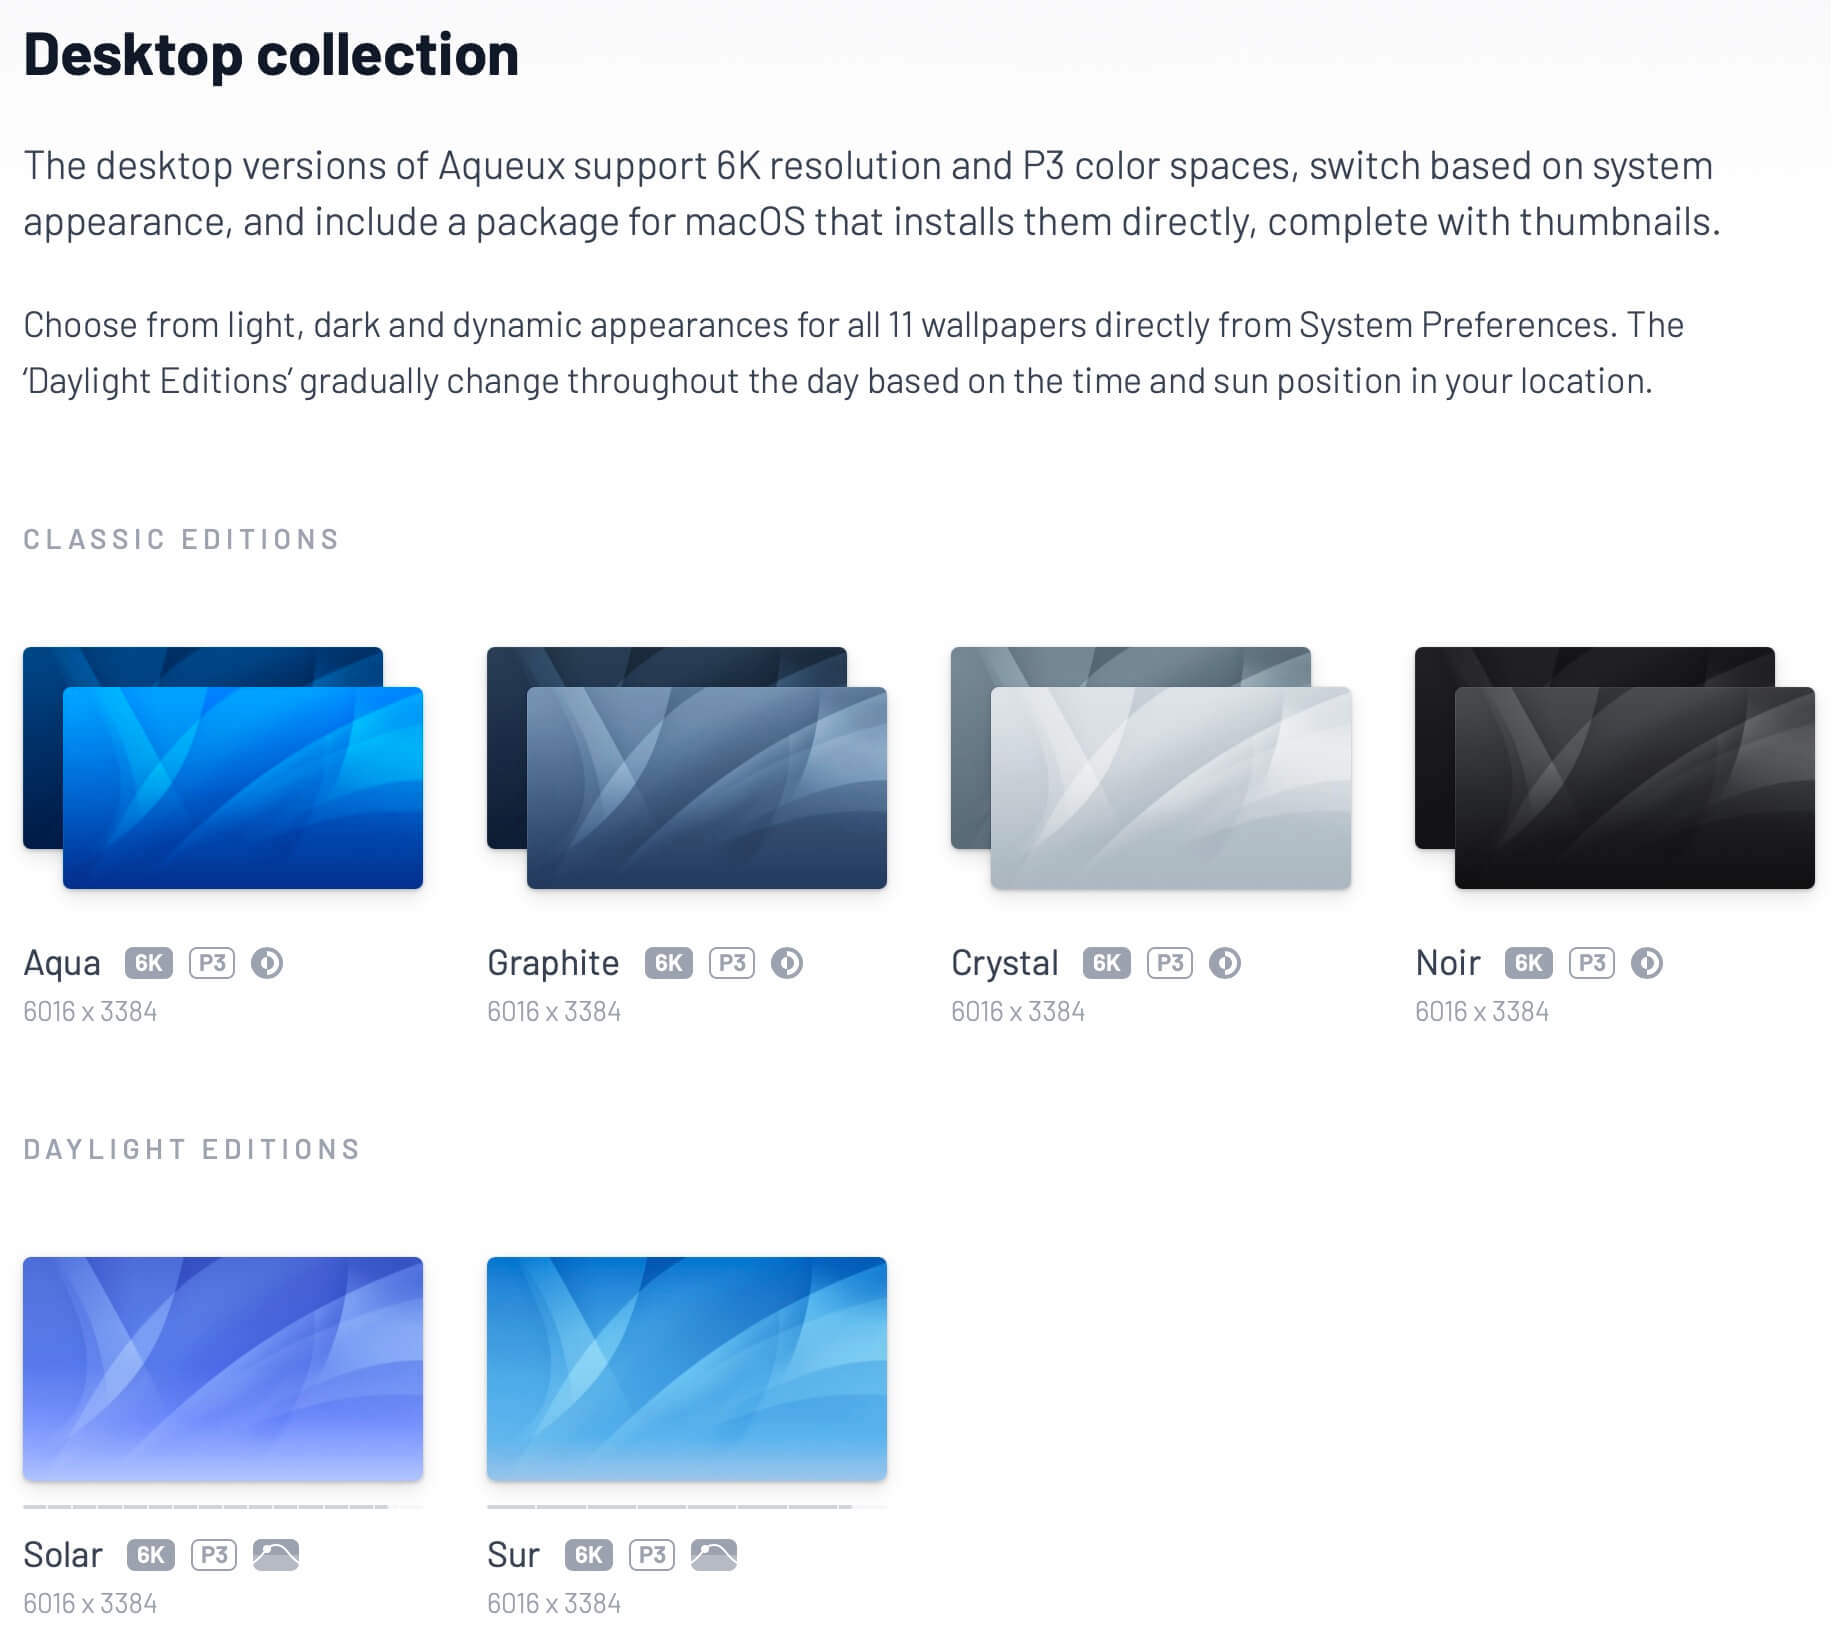Click the progress bar under Solar thumbnail
Image resolution: width=1831 pixels, height=1644 pixels.
(223, 1506)
